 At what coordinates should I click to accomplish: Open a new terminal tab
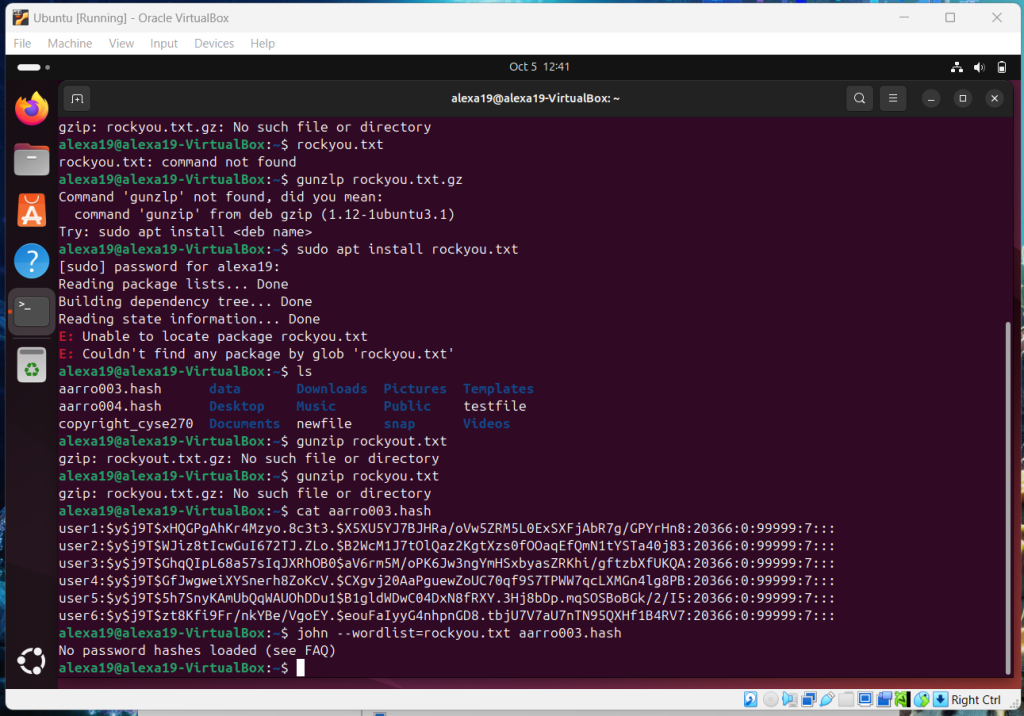[x=77, y=98]
